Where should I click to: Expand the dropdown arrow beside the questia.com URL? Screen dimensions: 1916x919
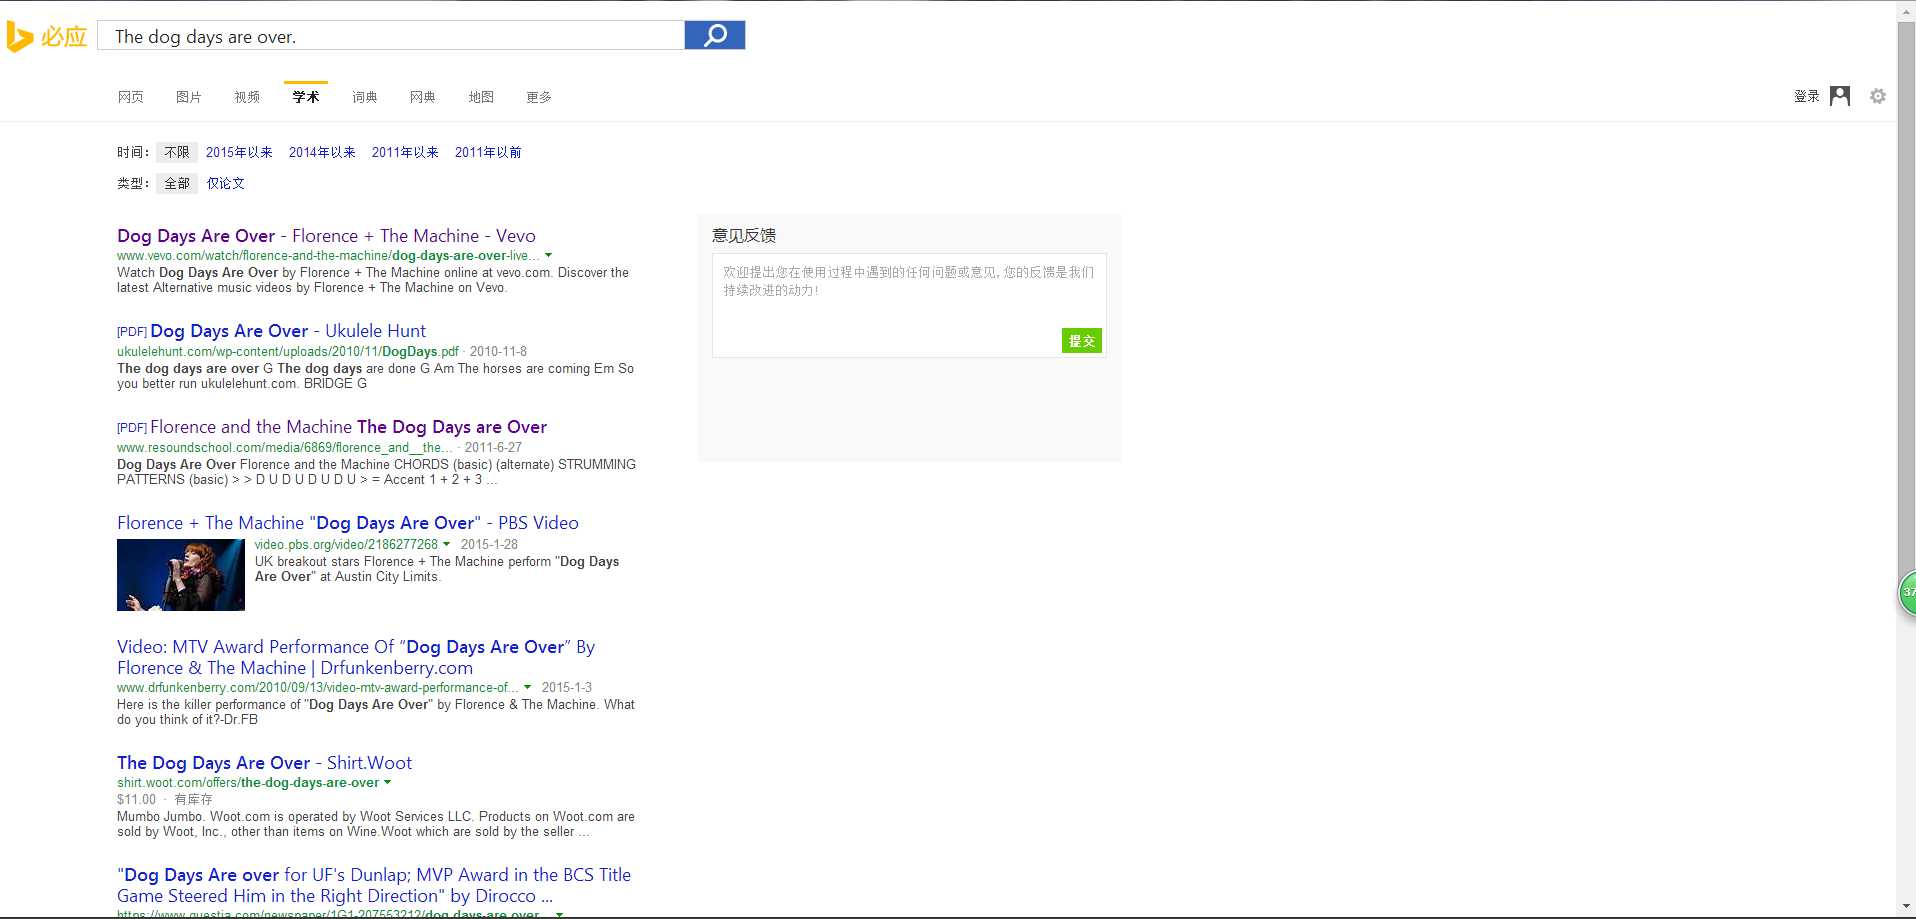coord(559,914)
